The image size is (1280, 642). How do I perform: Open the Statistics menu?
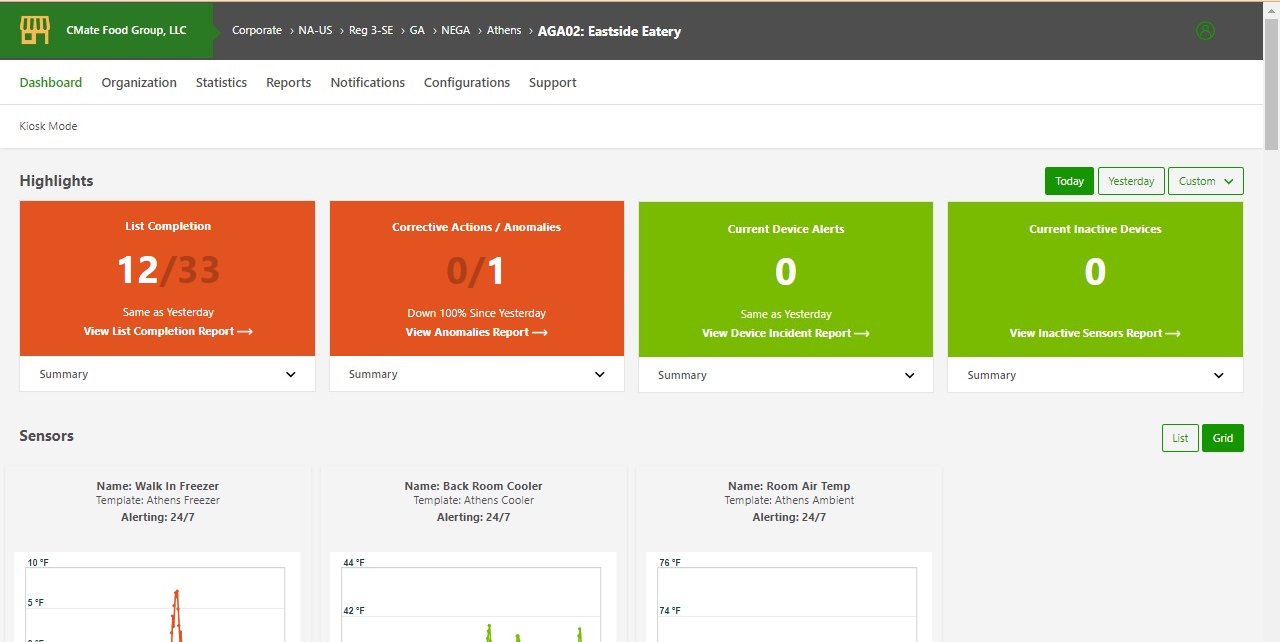221,83
